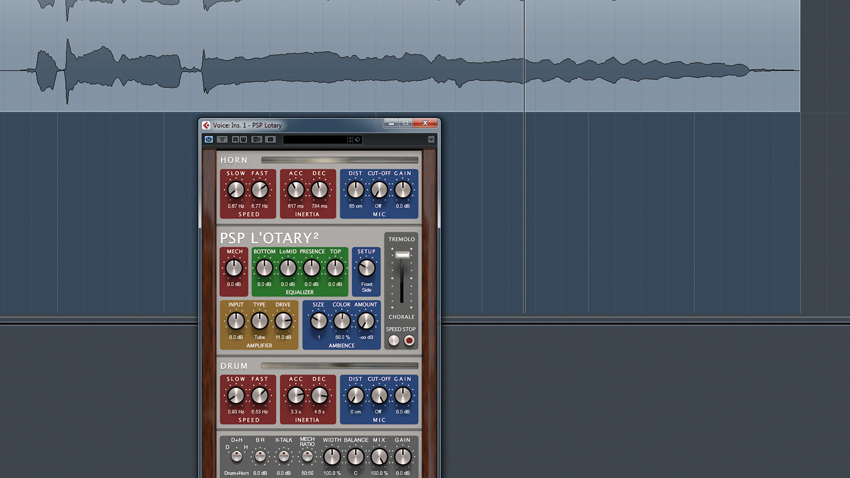This screenshot has height=478, width=850.
Task: Click the Drum DEC inertia knob
Action: click(319, 396)
